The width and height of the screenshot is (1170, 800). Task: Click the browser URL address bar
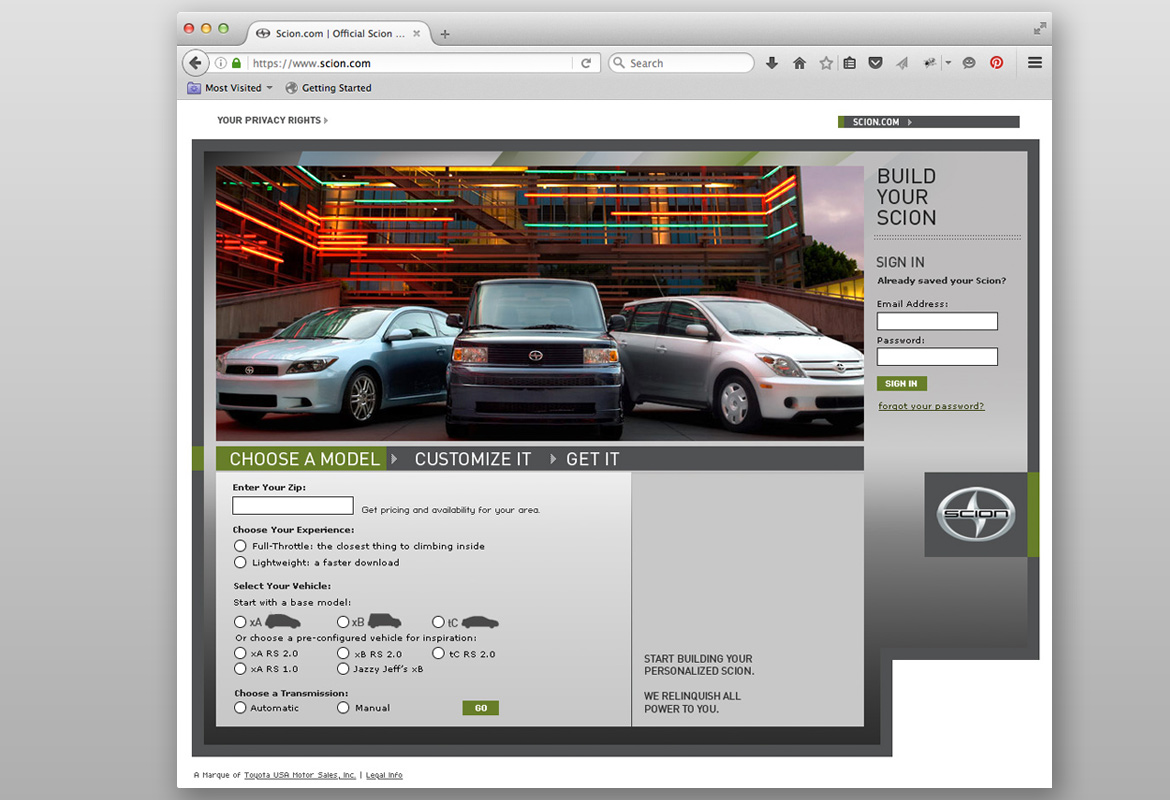click(x=410, y=63)
